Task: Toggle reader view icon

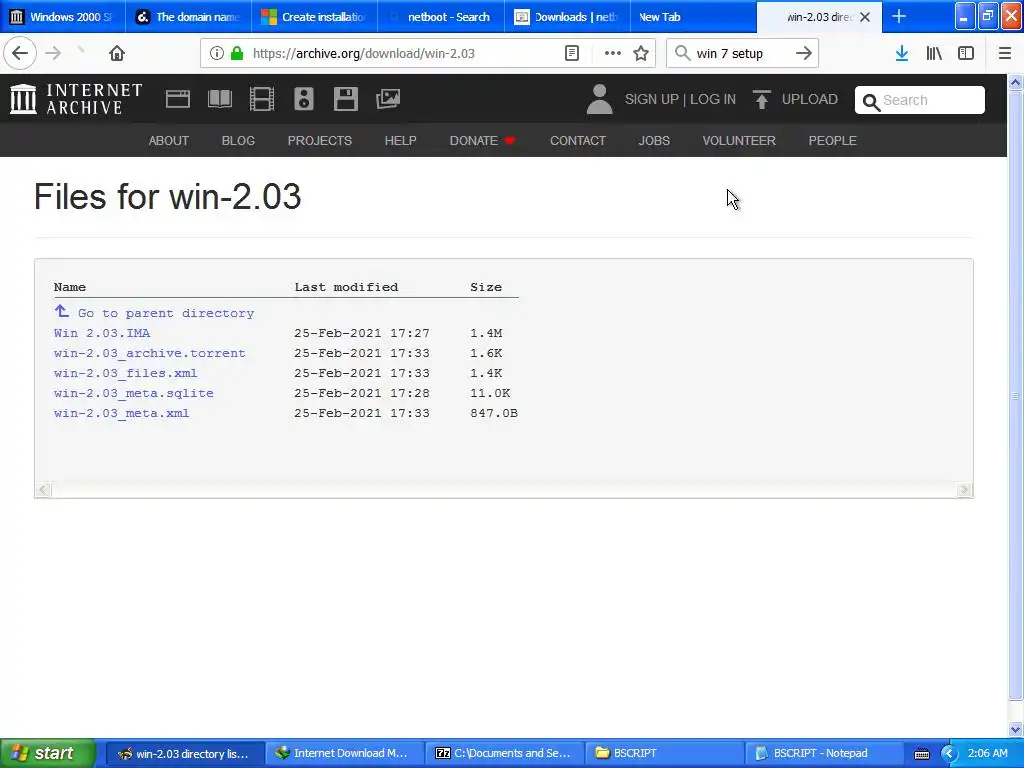Action: click(572, 54)
